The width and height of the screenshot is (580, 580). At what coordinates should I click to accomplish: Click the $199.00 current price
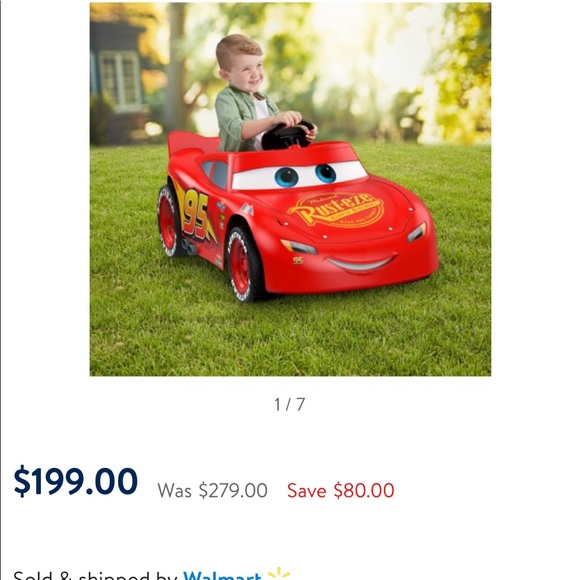click(x=76, y=481)
